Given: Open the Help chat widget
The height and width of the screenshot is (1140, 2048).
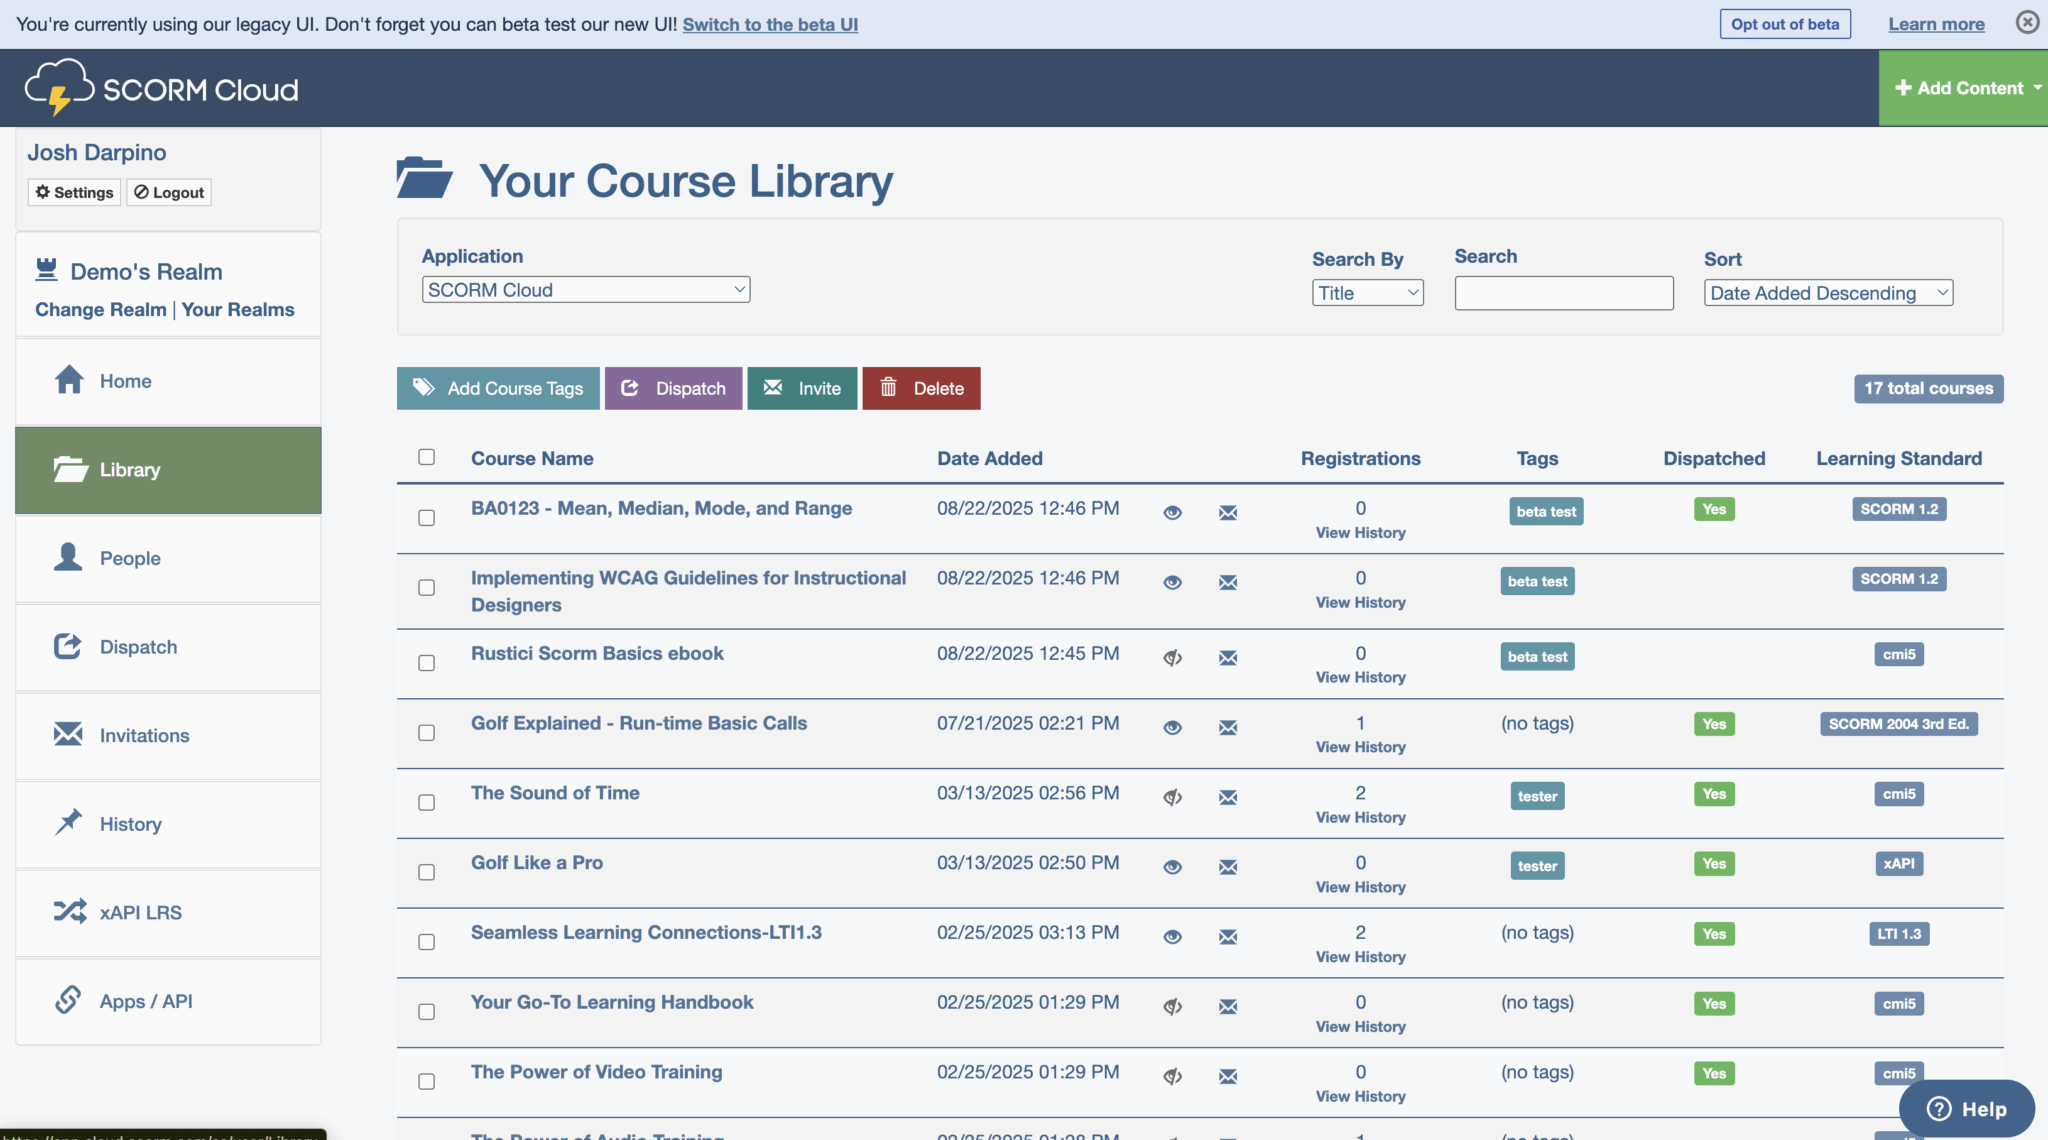Looking at the screenshot, I should click(x=1966, y=1108).
